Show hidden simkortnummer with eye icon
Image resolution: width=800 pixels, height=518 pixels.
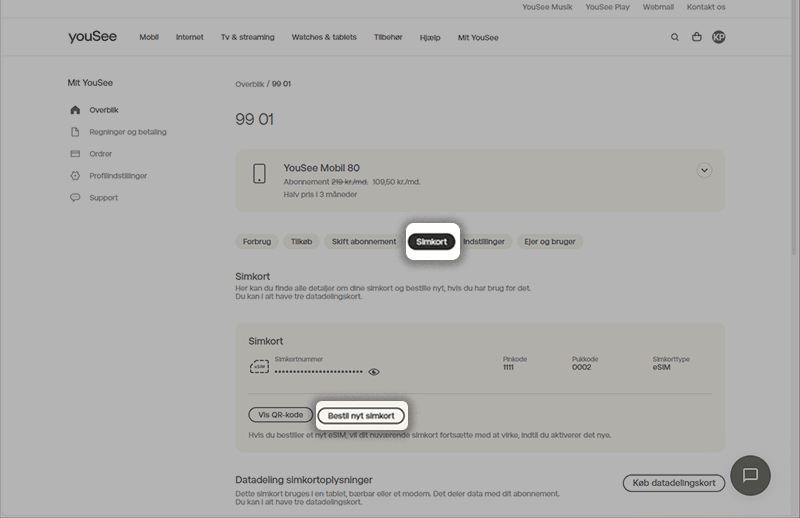pyautogui.click(x=374, y=371)
